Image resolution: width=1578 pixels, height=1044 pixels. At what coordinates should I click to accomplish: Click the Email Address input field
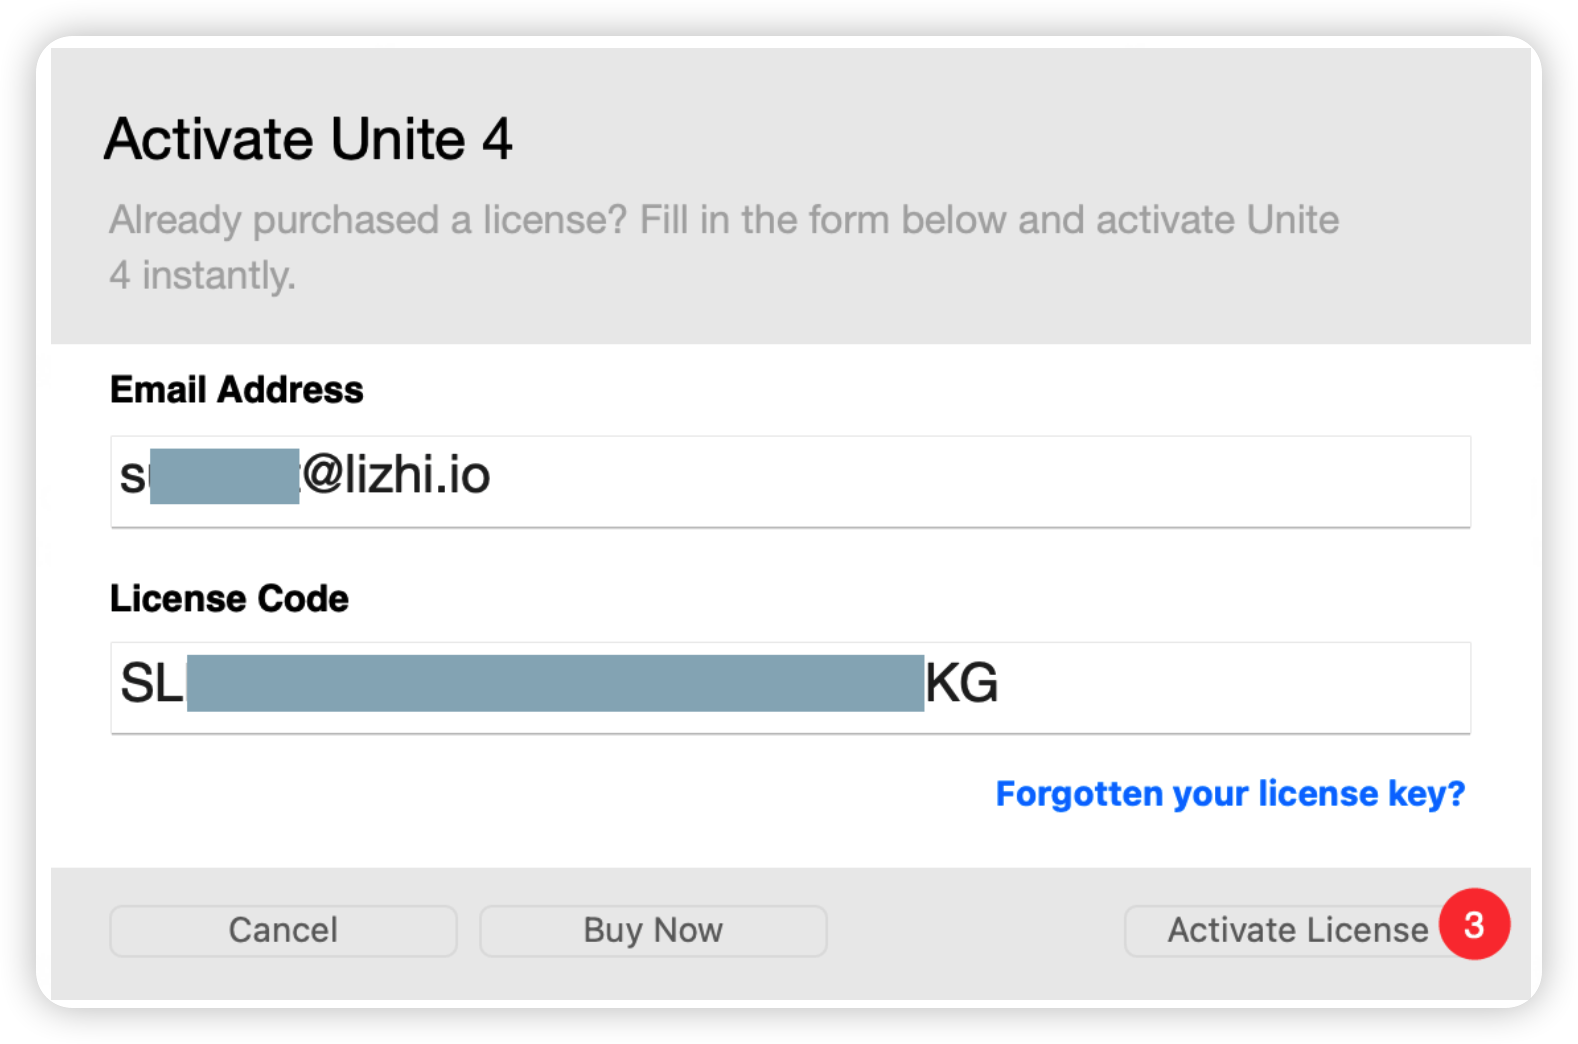click(900, 480)
